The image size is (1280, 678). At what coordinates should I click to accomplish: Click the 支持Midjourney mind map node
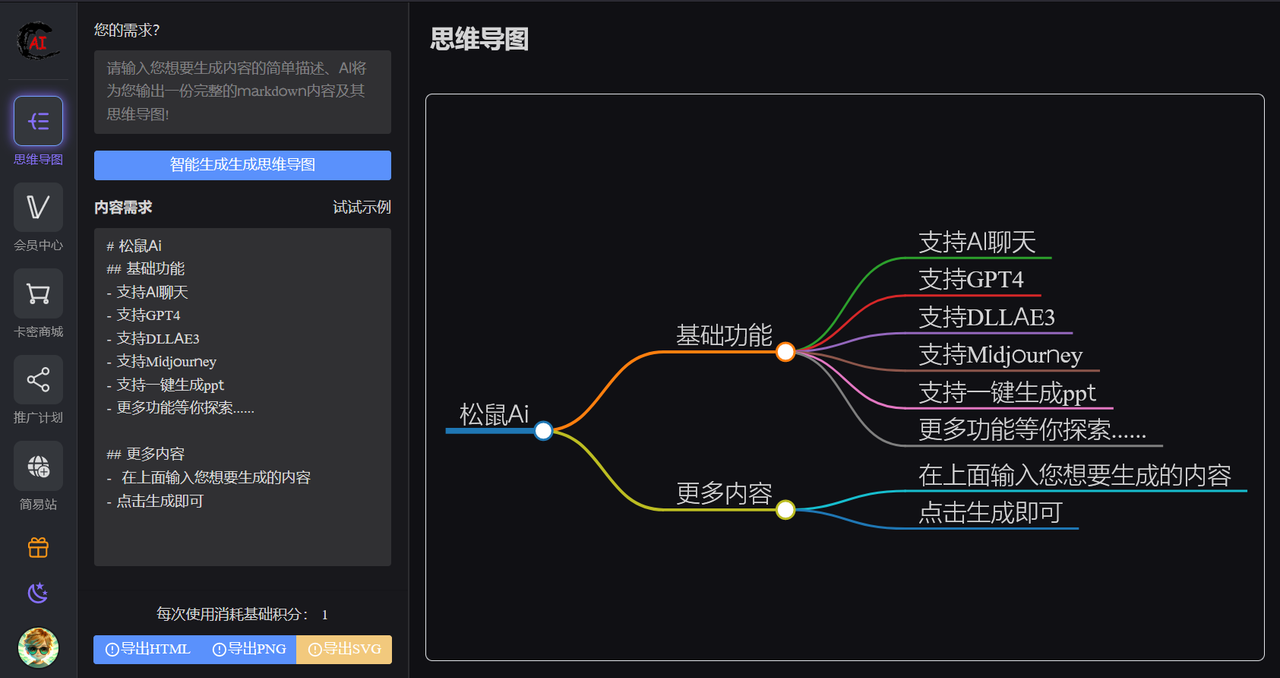(x=1001, y=354)
